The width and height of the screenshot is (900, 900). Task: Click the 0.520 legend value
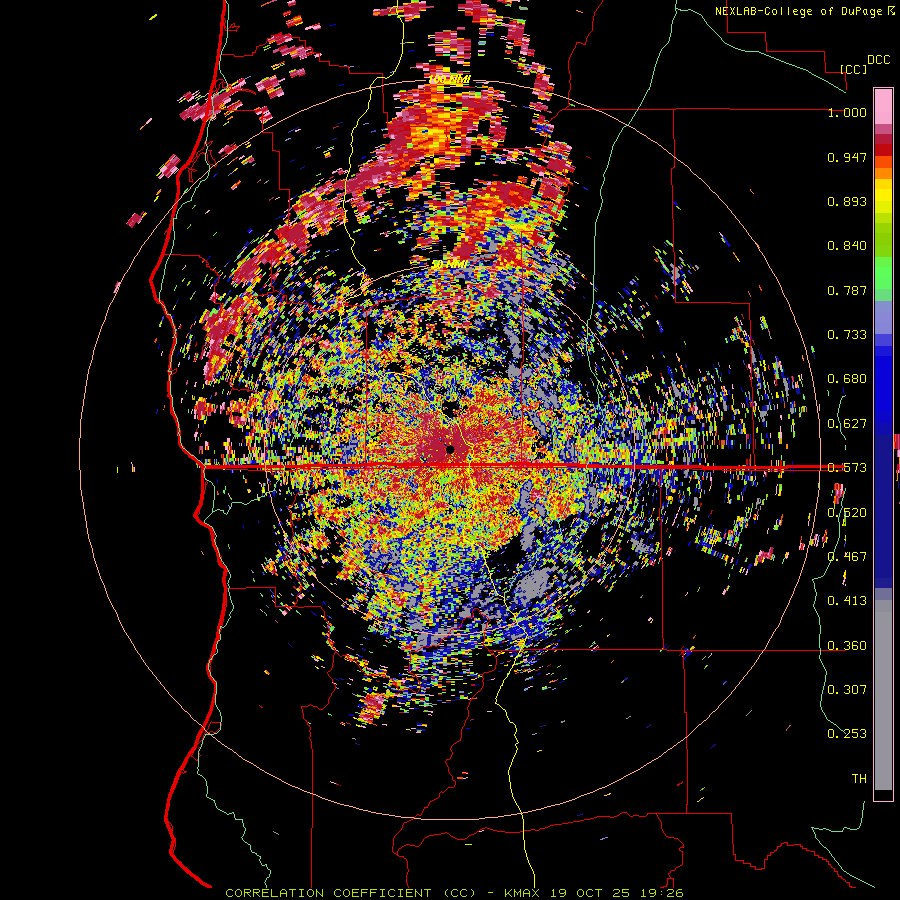tap(847, 513)
